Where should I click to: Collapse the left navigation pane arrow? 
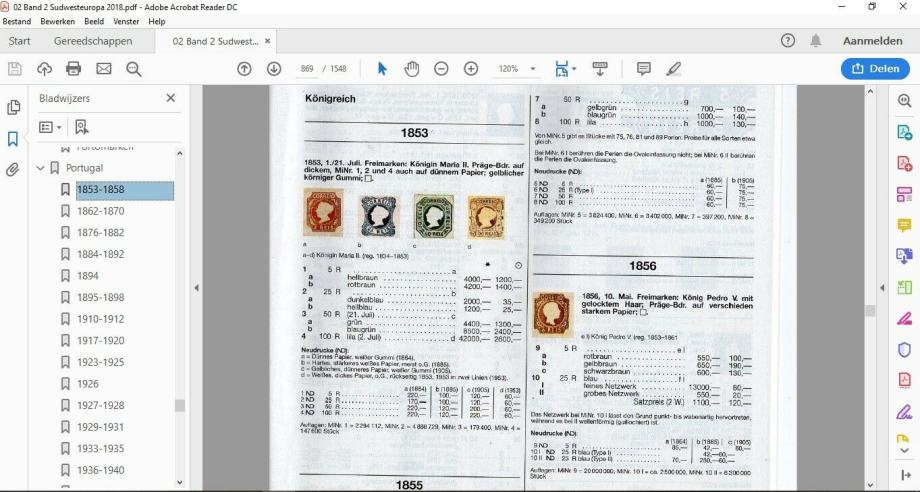tap(197, 288)
